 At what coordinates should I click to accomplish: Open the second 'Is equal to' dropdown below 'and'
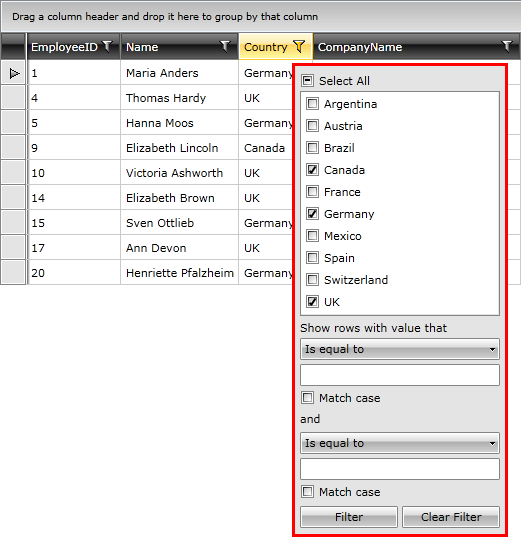click(x=400, y=443)
